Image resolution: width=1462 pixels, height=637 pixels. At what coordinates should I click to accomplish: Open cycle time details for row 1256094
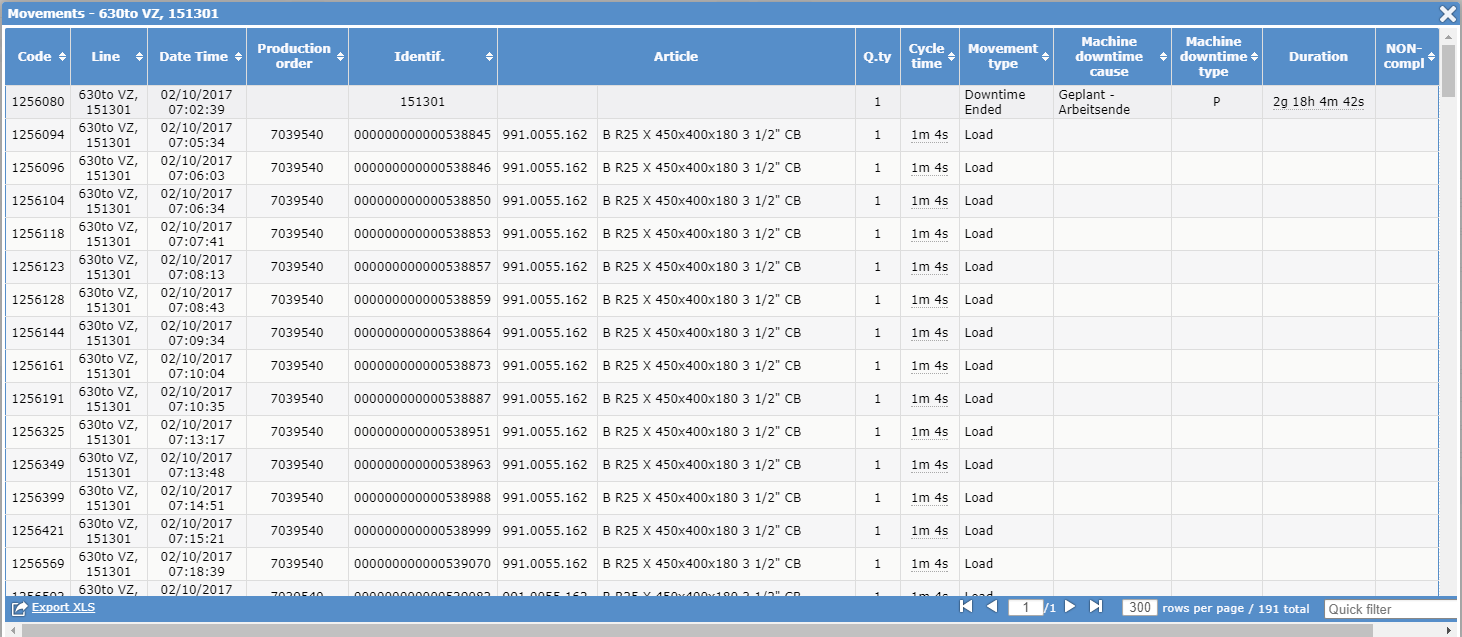click(x=928, y=134)
